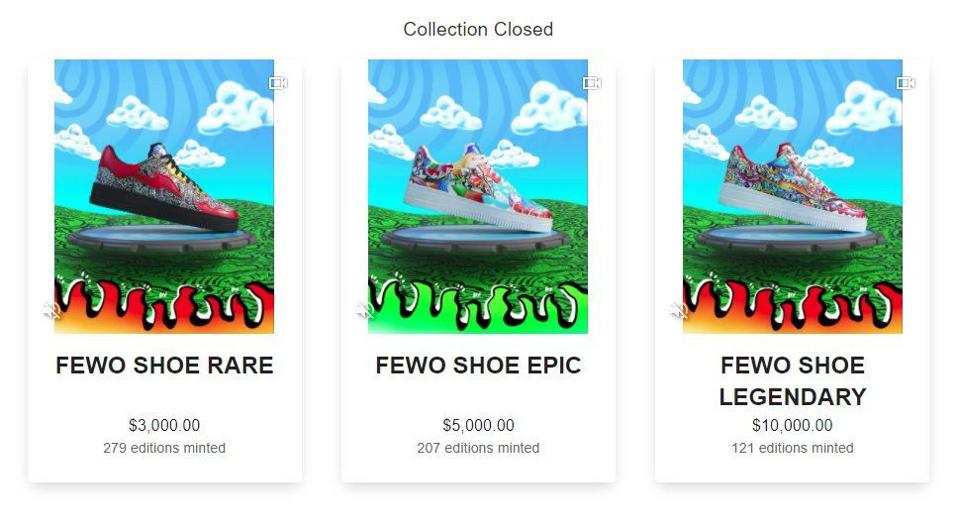Click the Collection Closed heading
958x527 pixels.
click(x=478, y=29)
